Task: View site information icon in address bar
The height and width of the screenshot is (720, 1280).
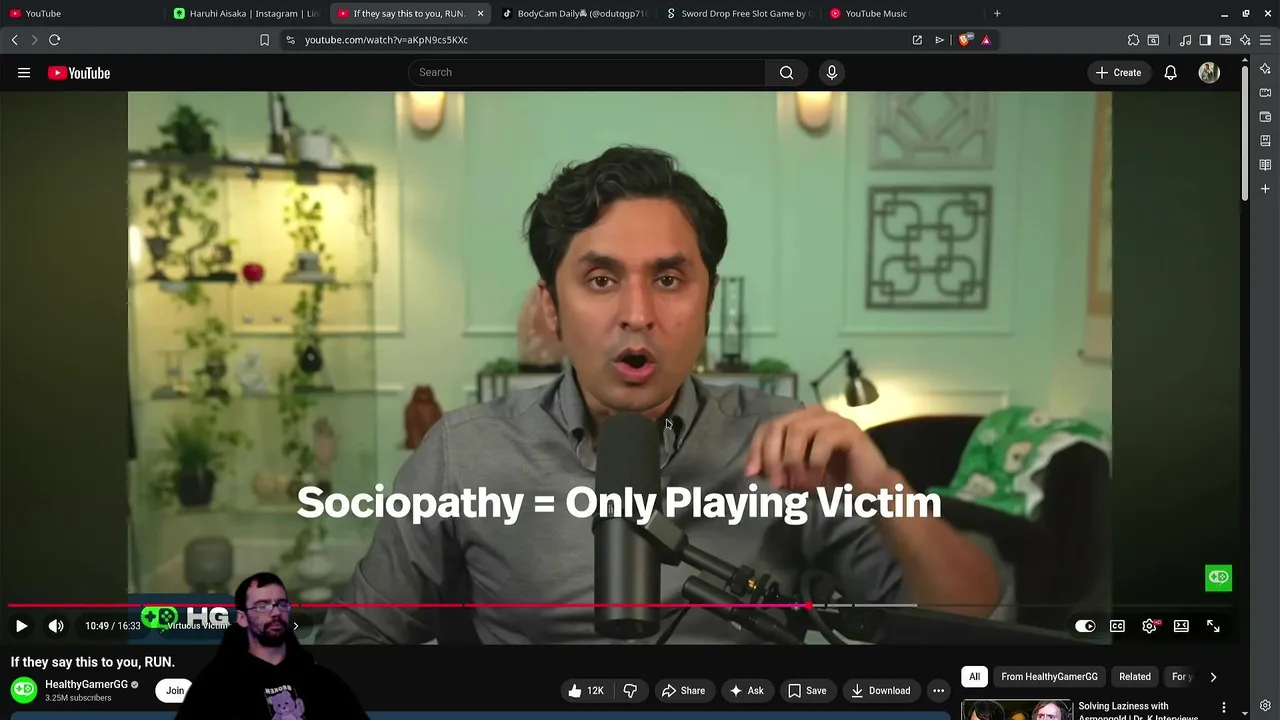Action: (x=290, y=40)
